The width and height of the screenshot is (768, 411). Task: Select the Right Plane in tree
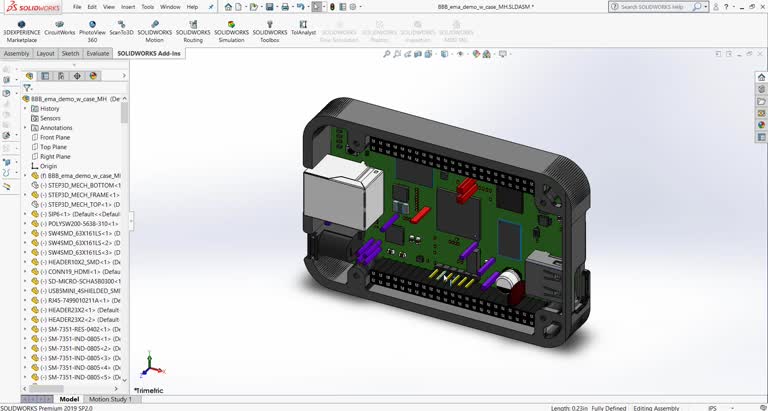coord(50,157)
